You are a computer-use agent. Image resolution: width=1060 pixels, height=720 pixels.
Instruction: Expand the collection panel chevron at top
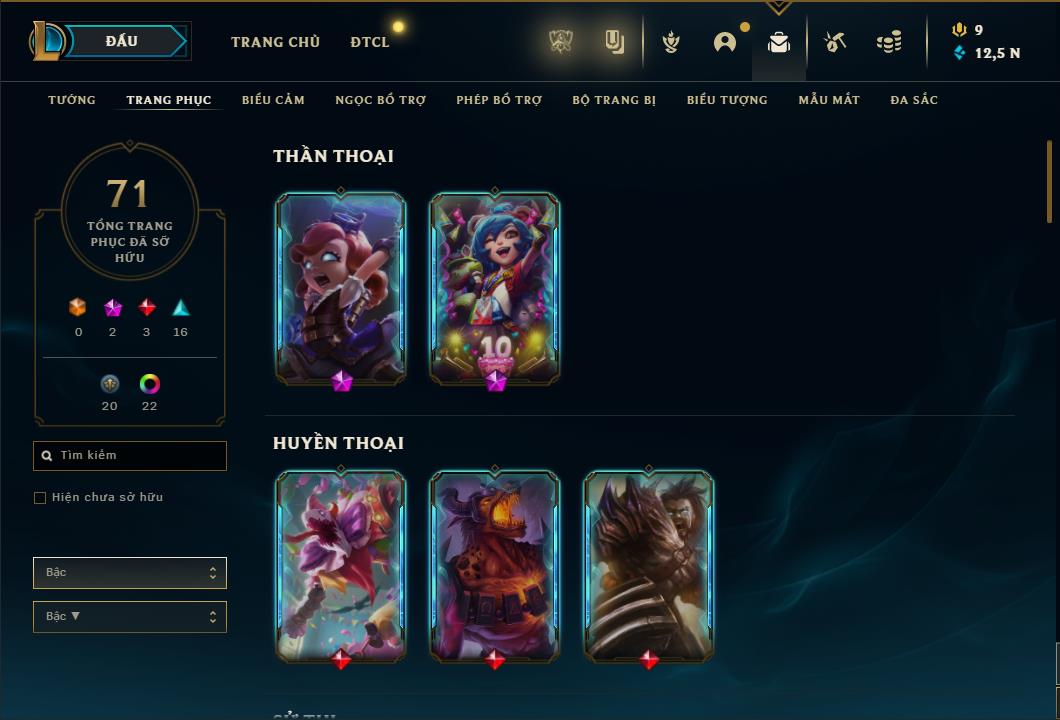tap(779, 7)
